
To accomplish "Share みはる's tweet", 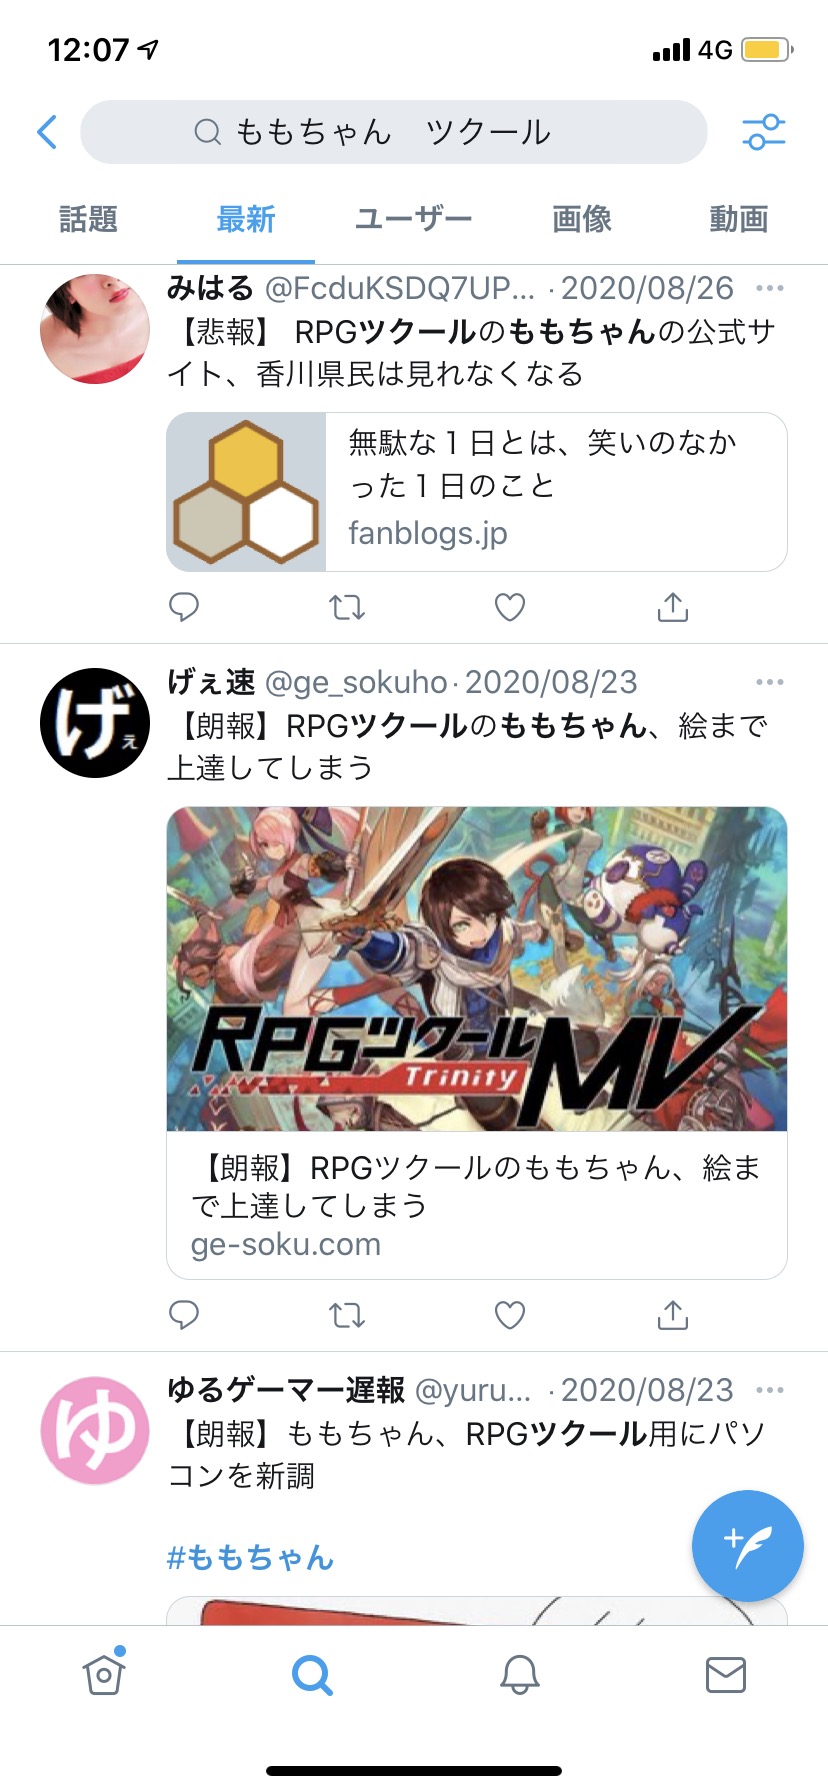I will (x=673, y=607).
